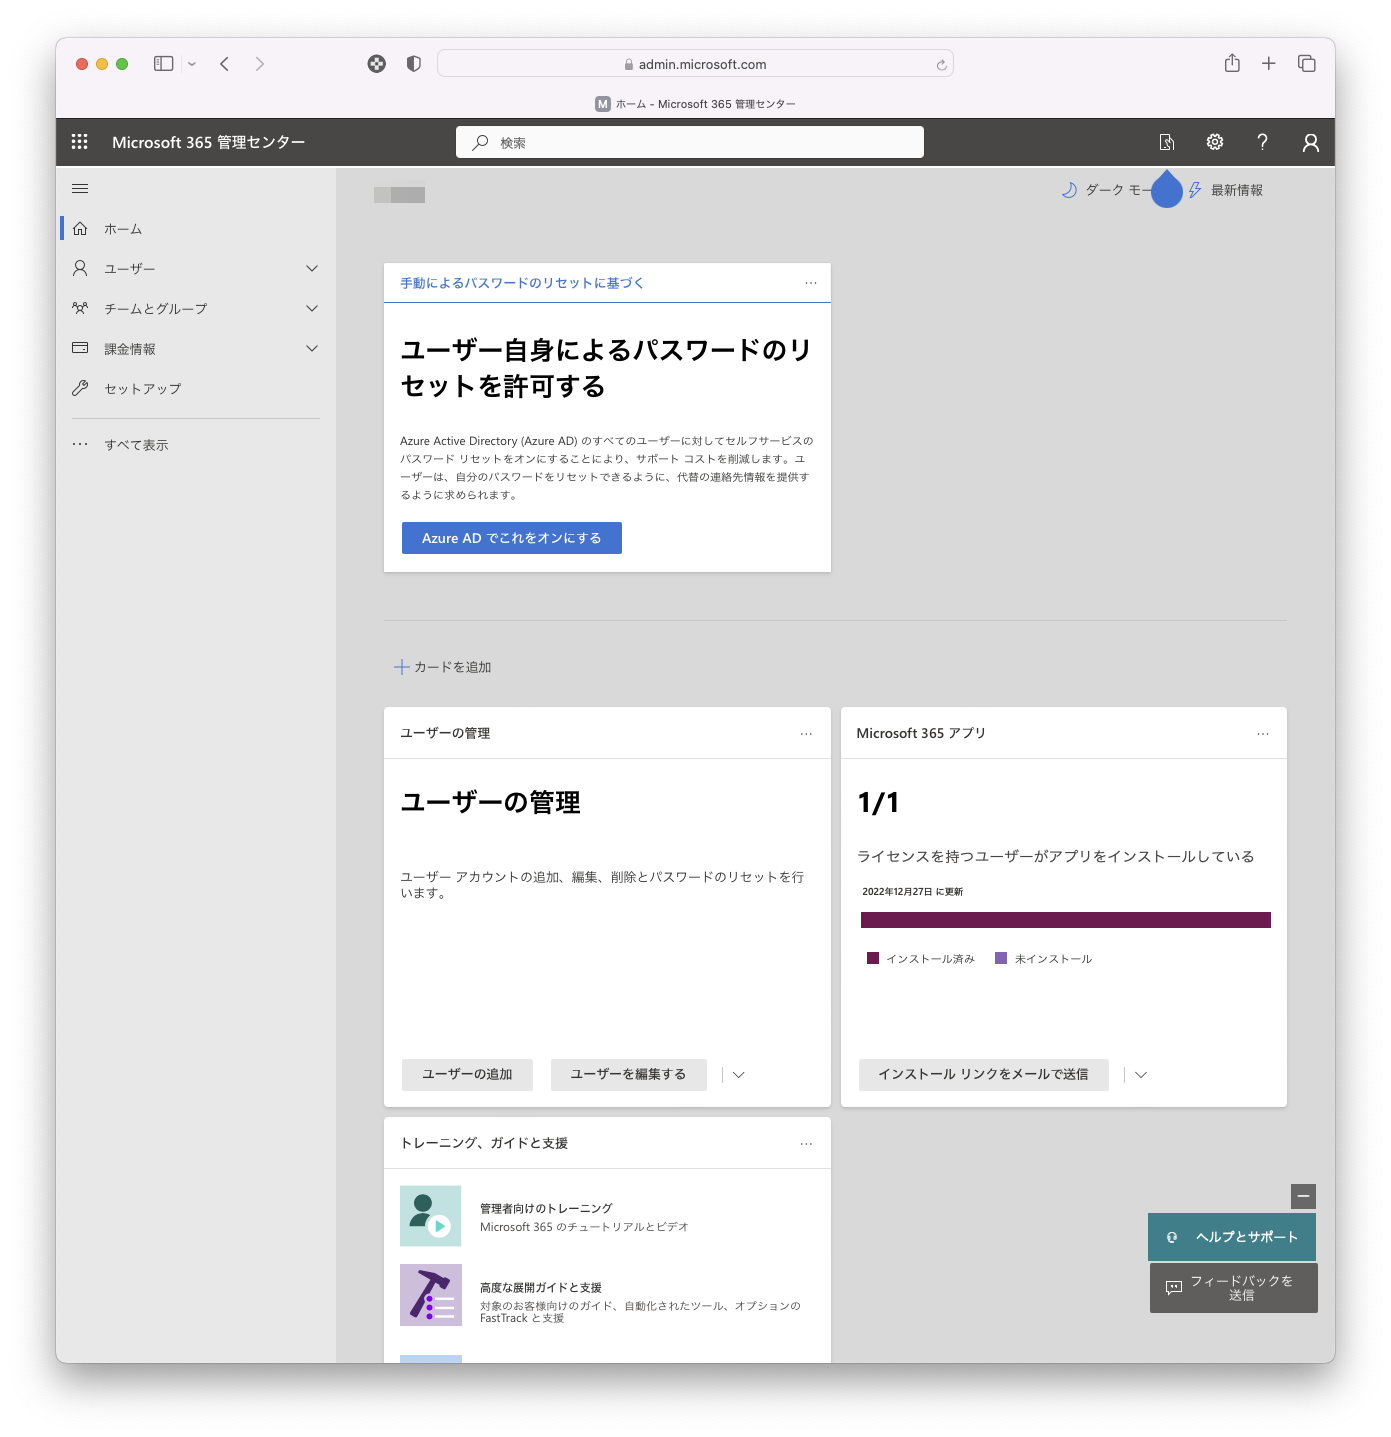The width and height of the screenshot is (1391, 1437).
Task: Click the Safari extension icon beside the shield
Action: [x=377, y=64]
